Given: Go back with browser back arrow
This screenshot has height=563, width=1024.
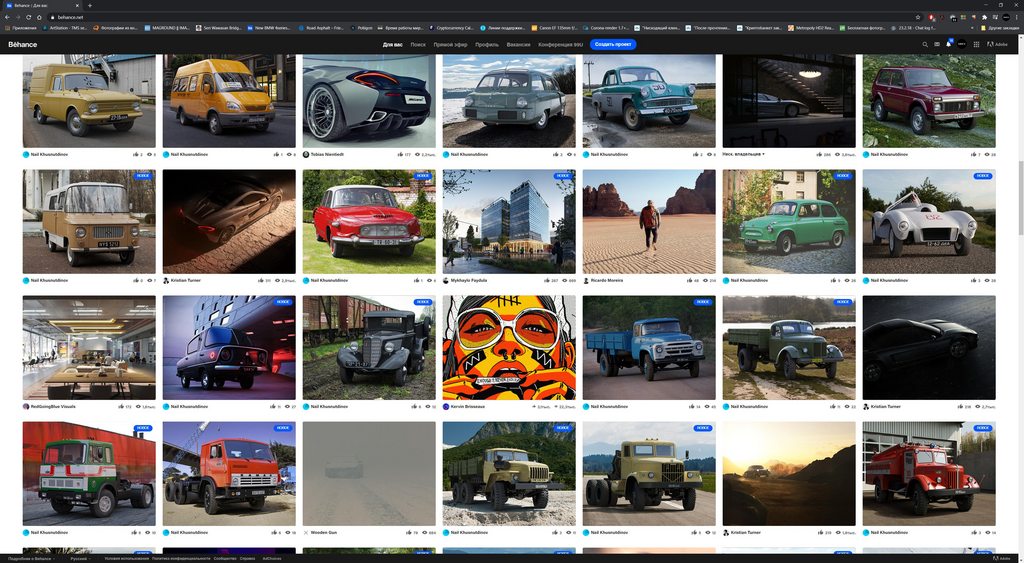Looking at the screenshot, I should (x=7, y=17).
